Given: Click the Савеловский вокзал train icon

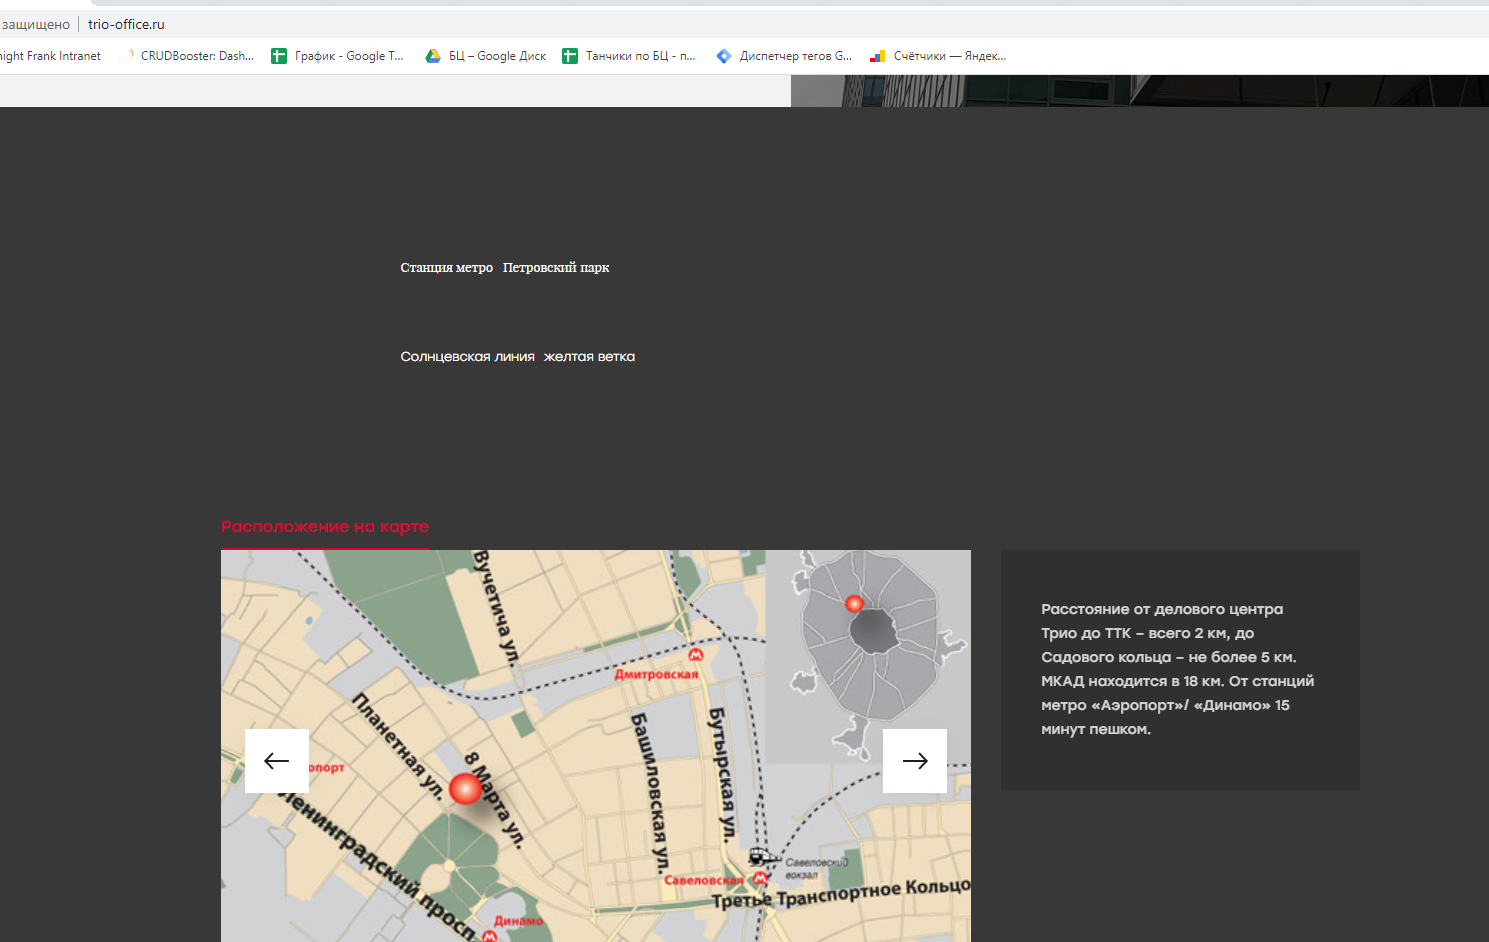Looking at the screenshot, I should 762,857.
